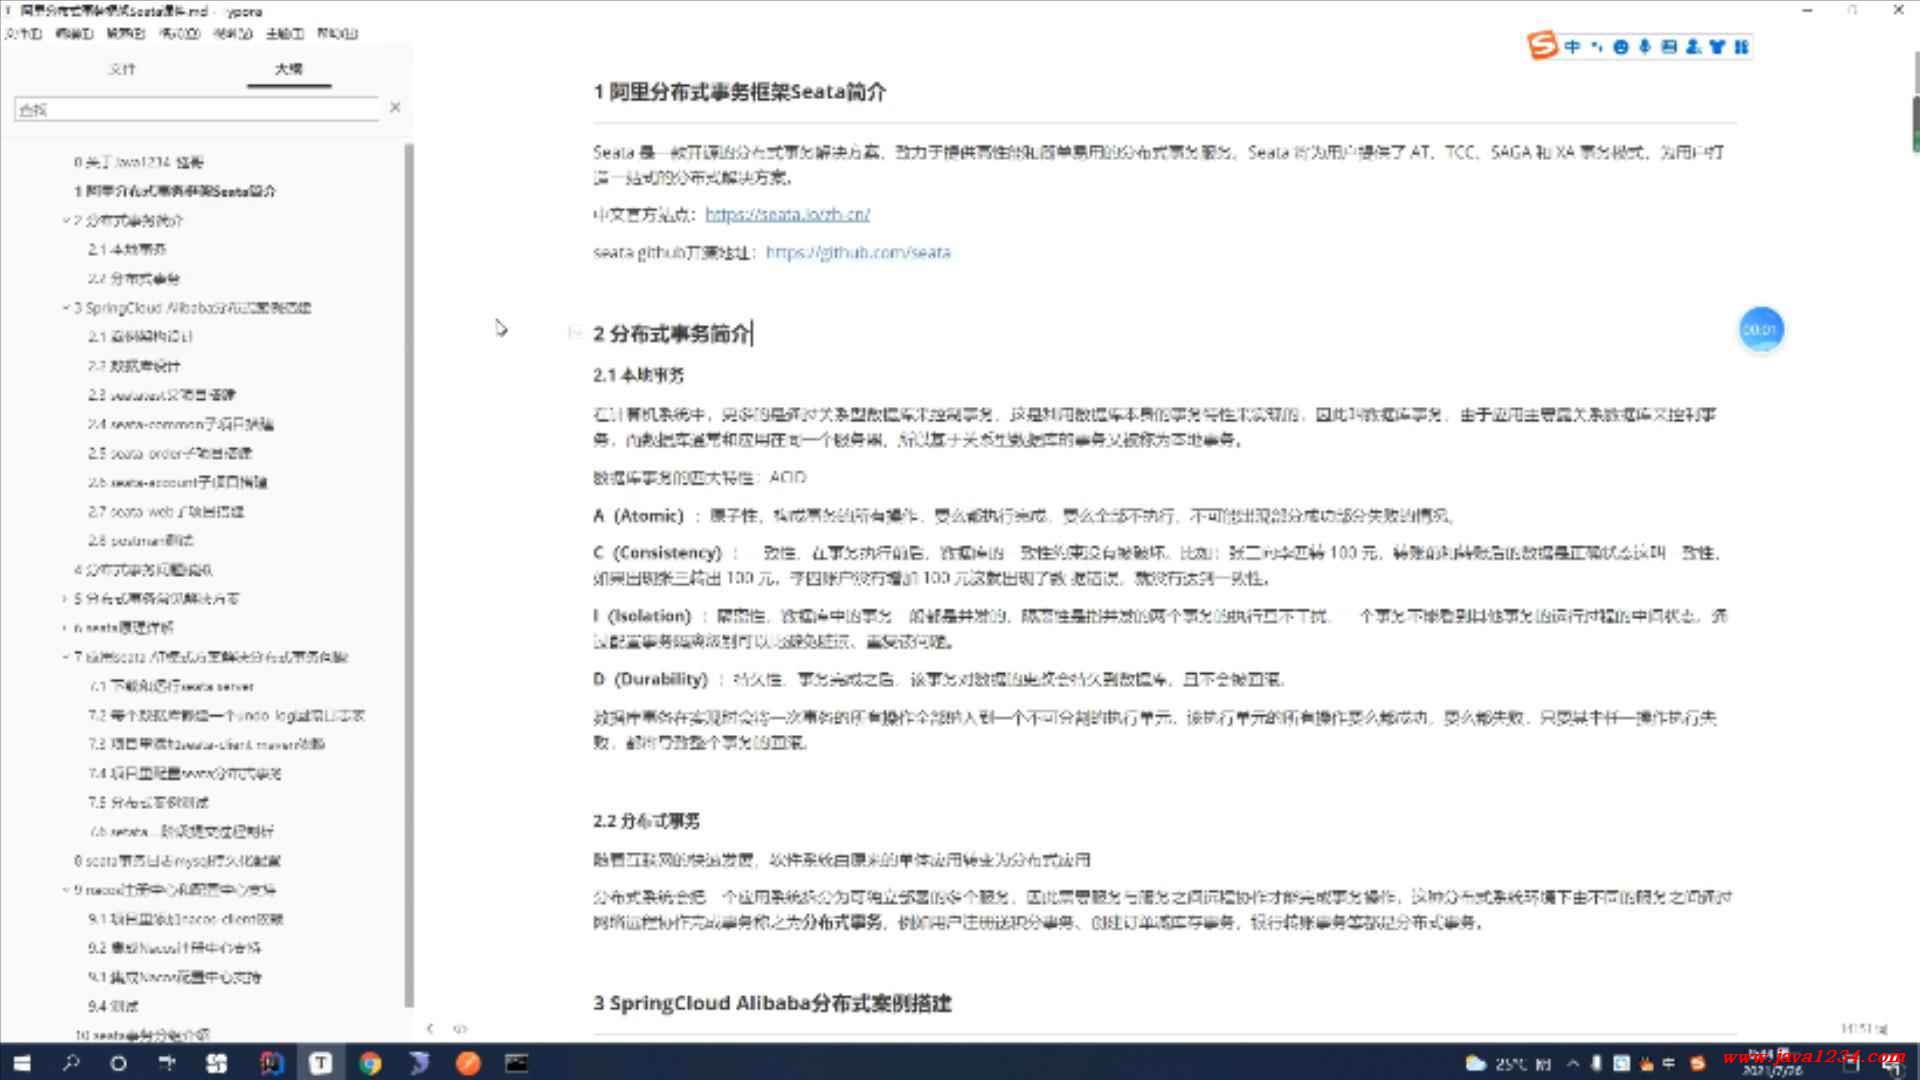Expand outline section 6 seata arrow
This screenshot has height=1080, width=1920.
66,628
